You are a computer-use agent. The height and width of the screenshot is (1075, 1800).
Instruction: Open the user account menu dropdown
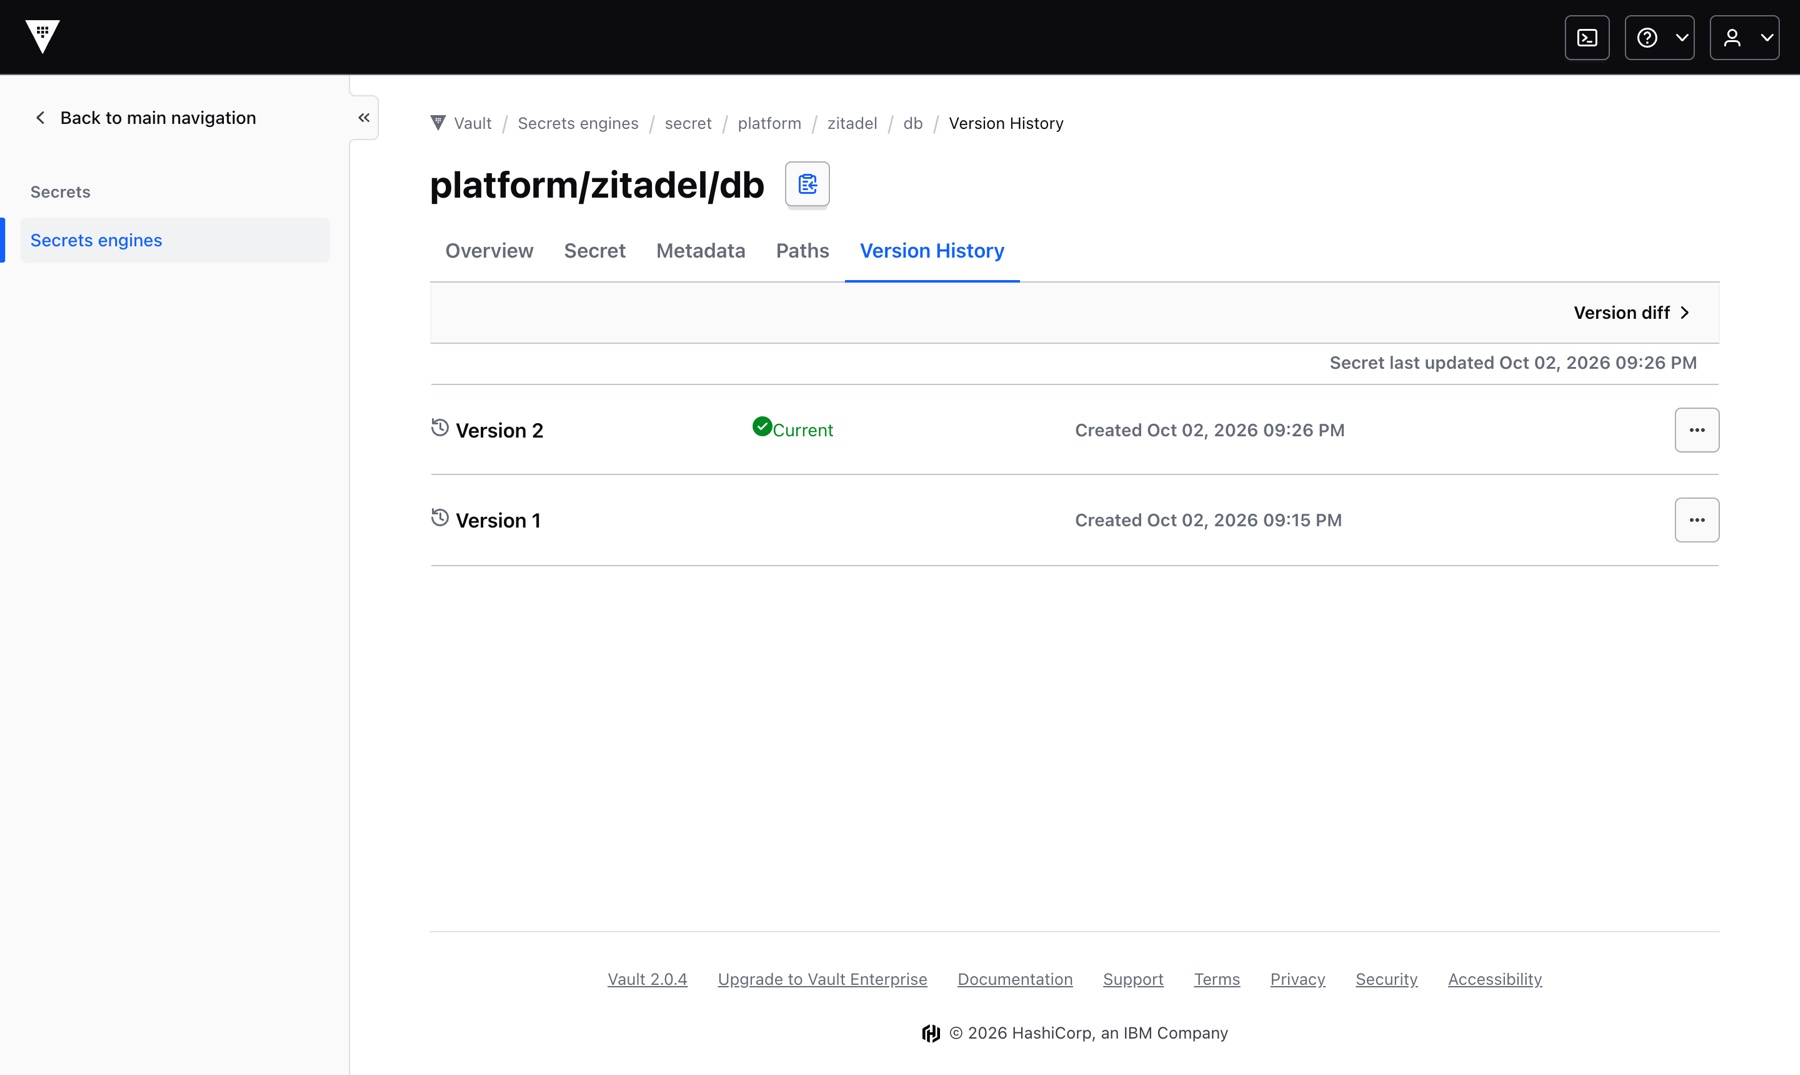click(x=1744, y=38)
